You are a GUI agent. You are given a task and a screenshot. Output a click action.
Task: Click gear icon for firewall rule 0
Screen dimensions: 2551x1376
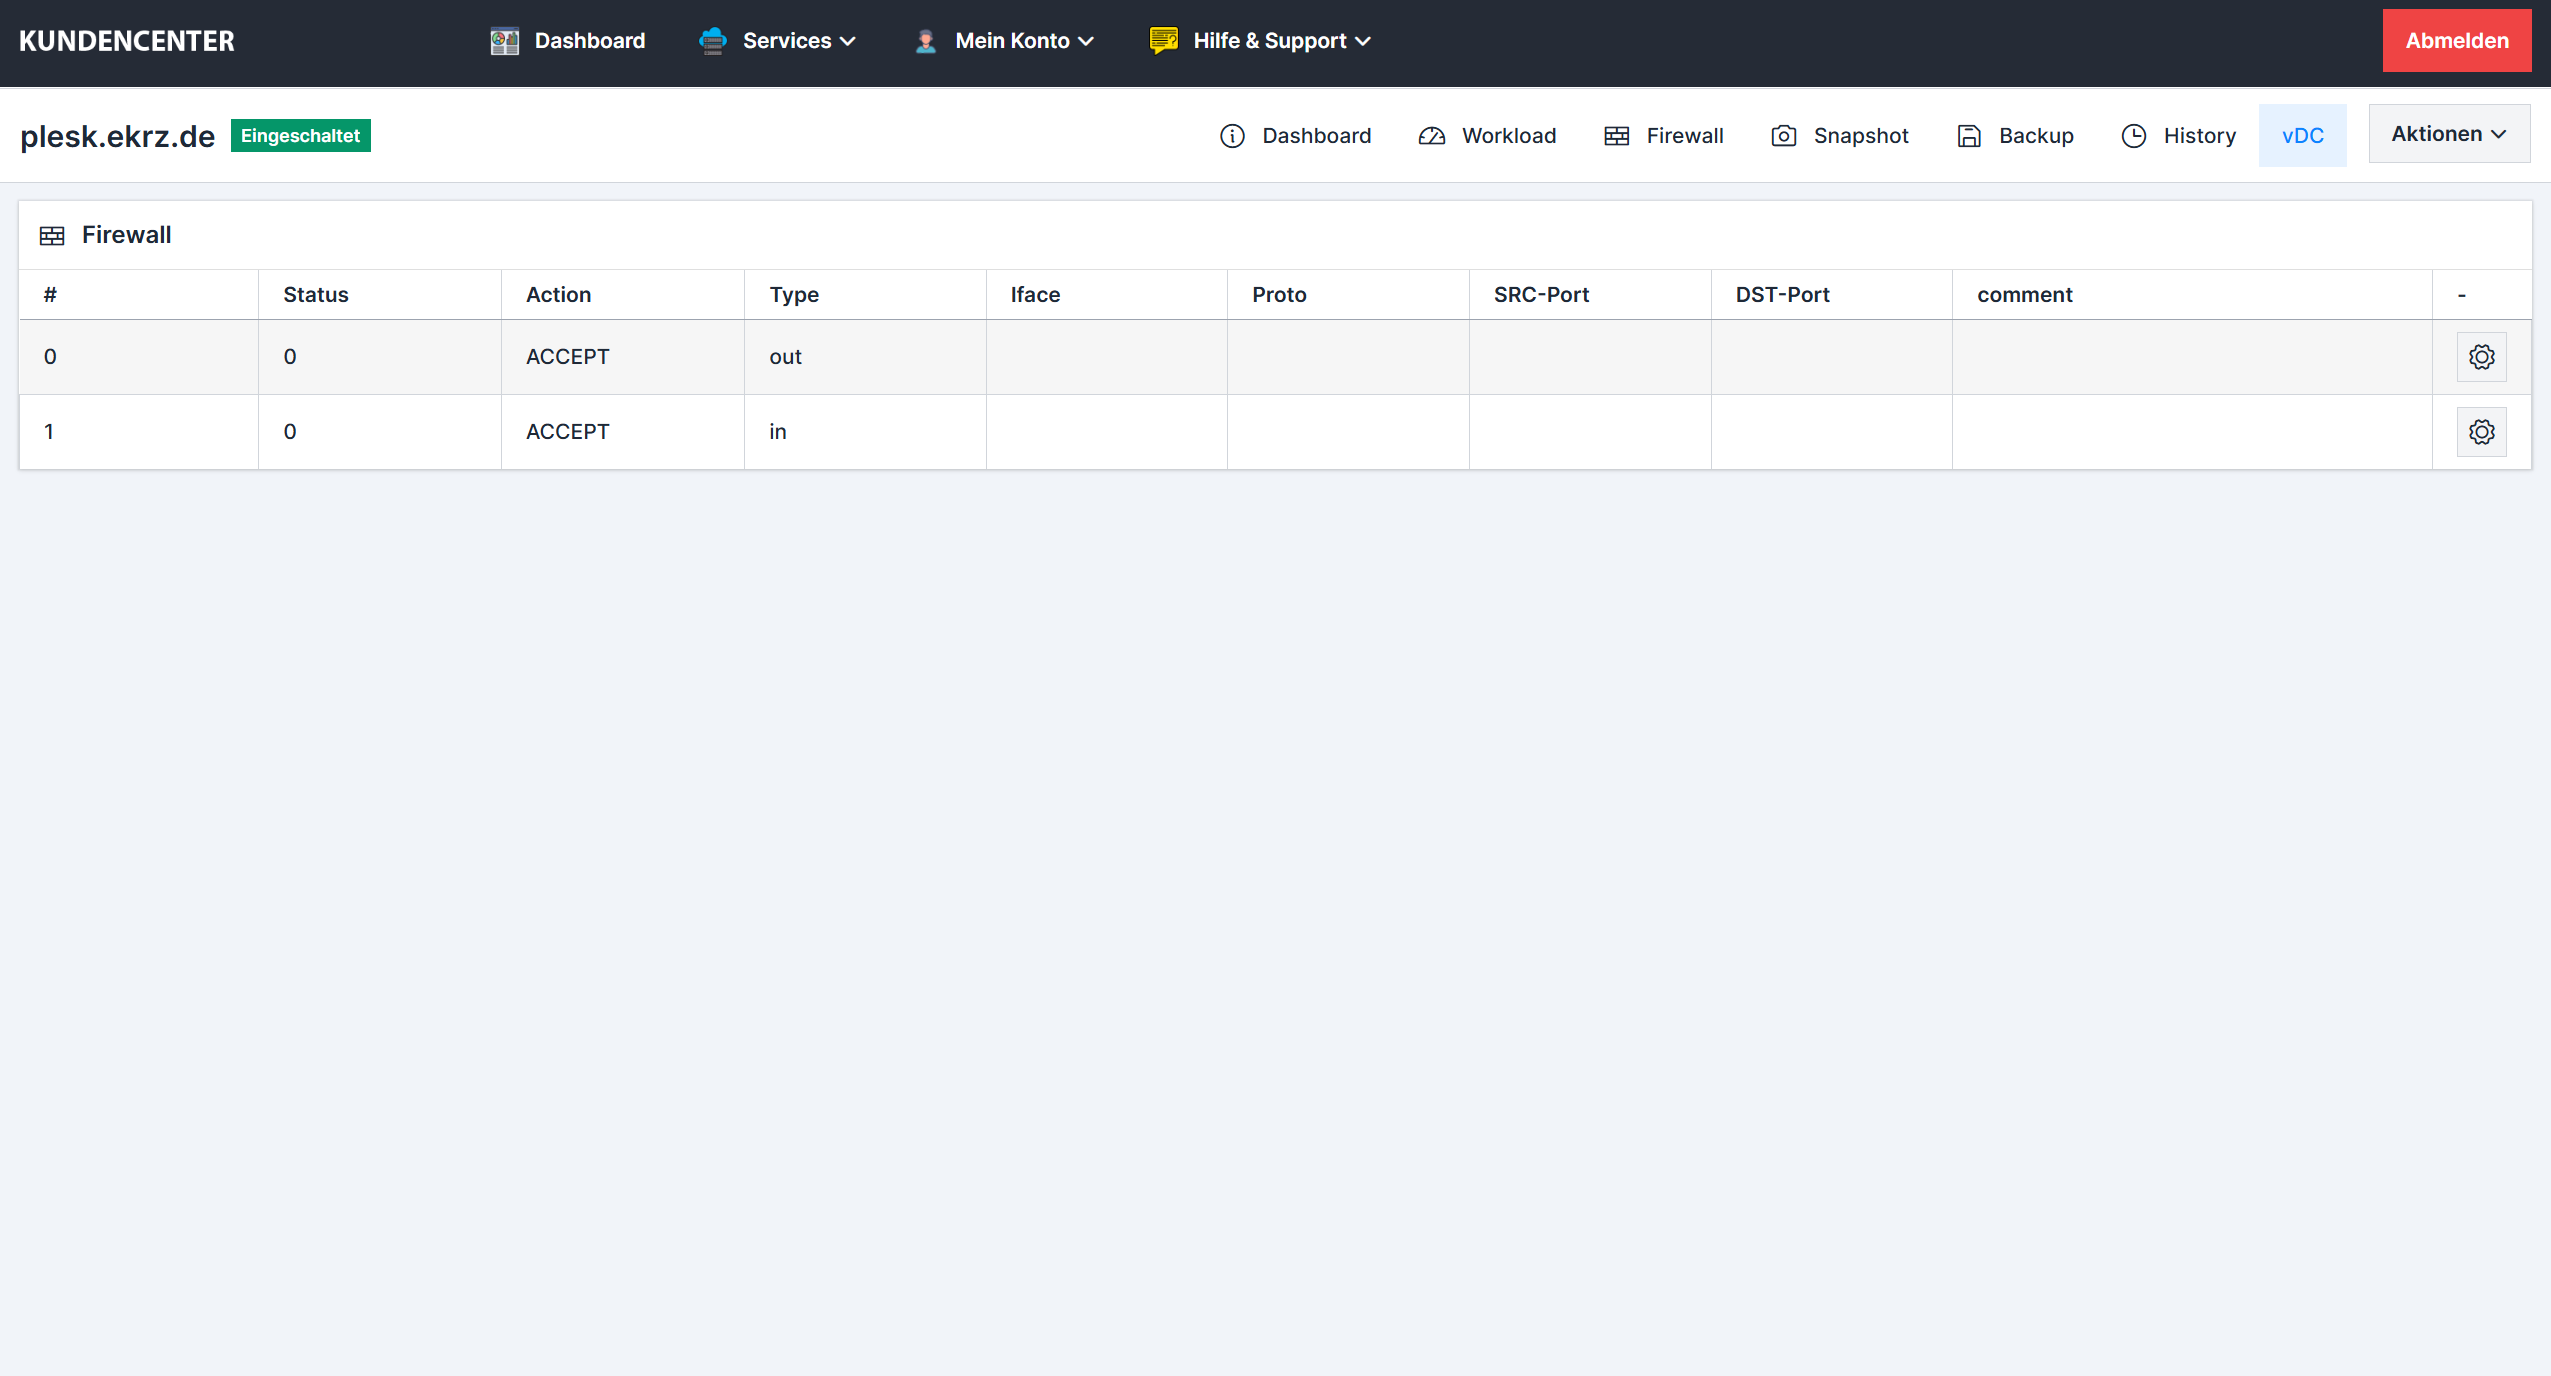2481,357
